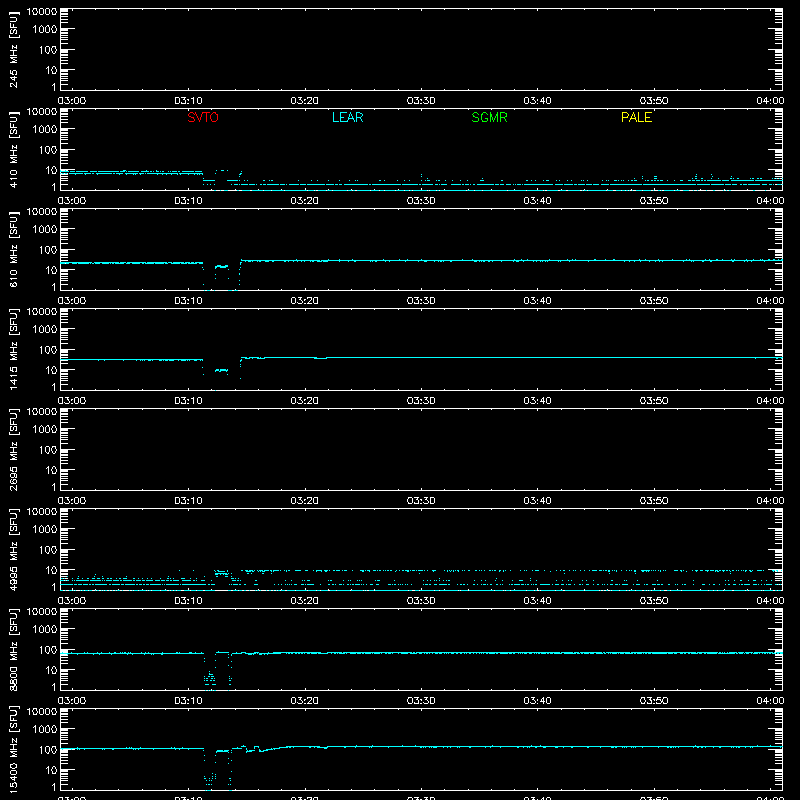Click the 1415 MHz [SFU] axis label
The width and height of the screenshot is (800, 800).
[13, 350]
